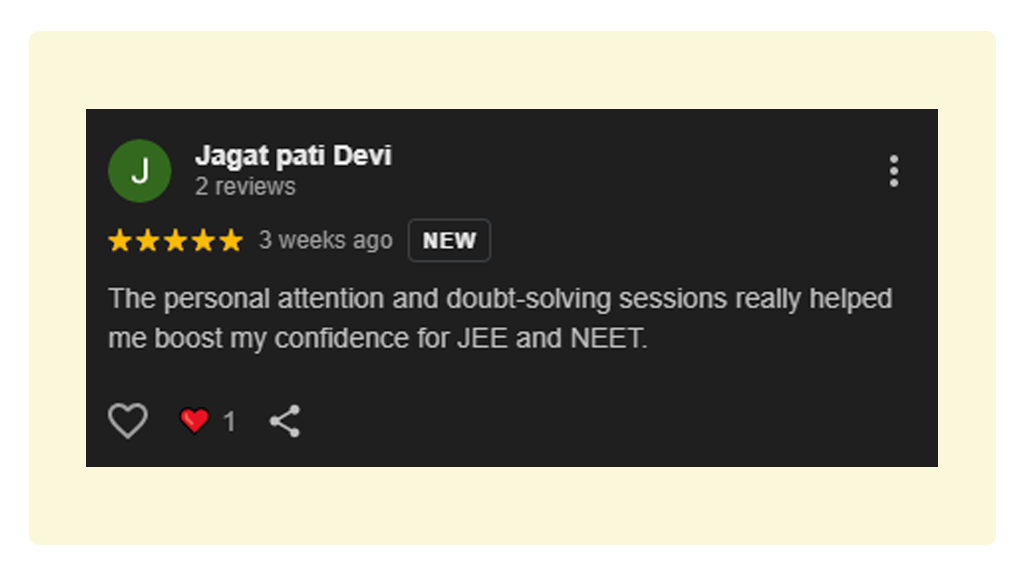Viewport: 1024px width, 576px height.
Task: Click the word 'JEE' in the review
Action: [482, 339]
